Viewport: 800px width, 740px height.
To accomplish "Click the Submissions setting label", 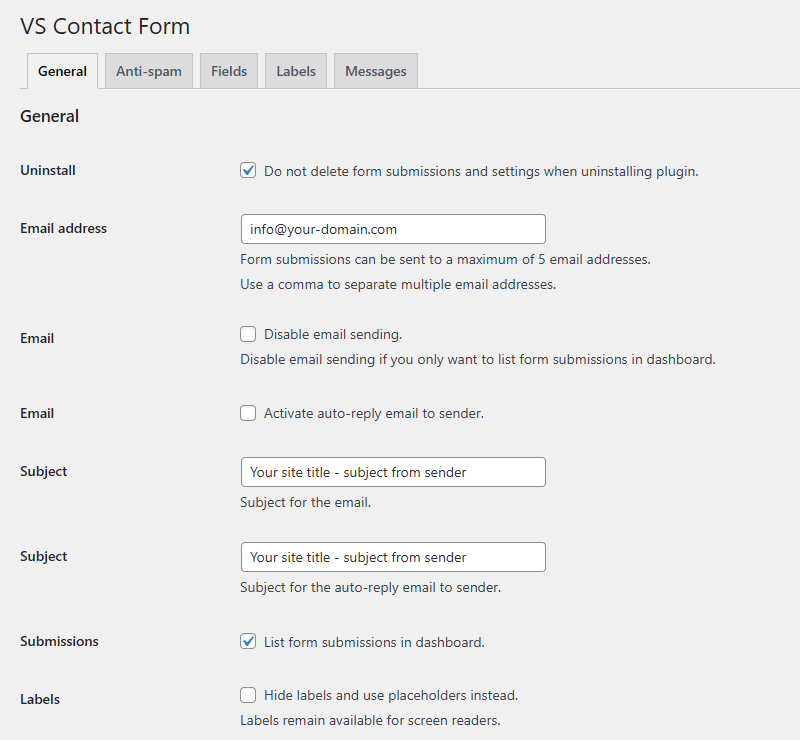I will (x=59, y=641).
